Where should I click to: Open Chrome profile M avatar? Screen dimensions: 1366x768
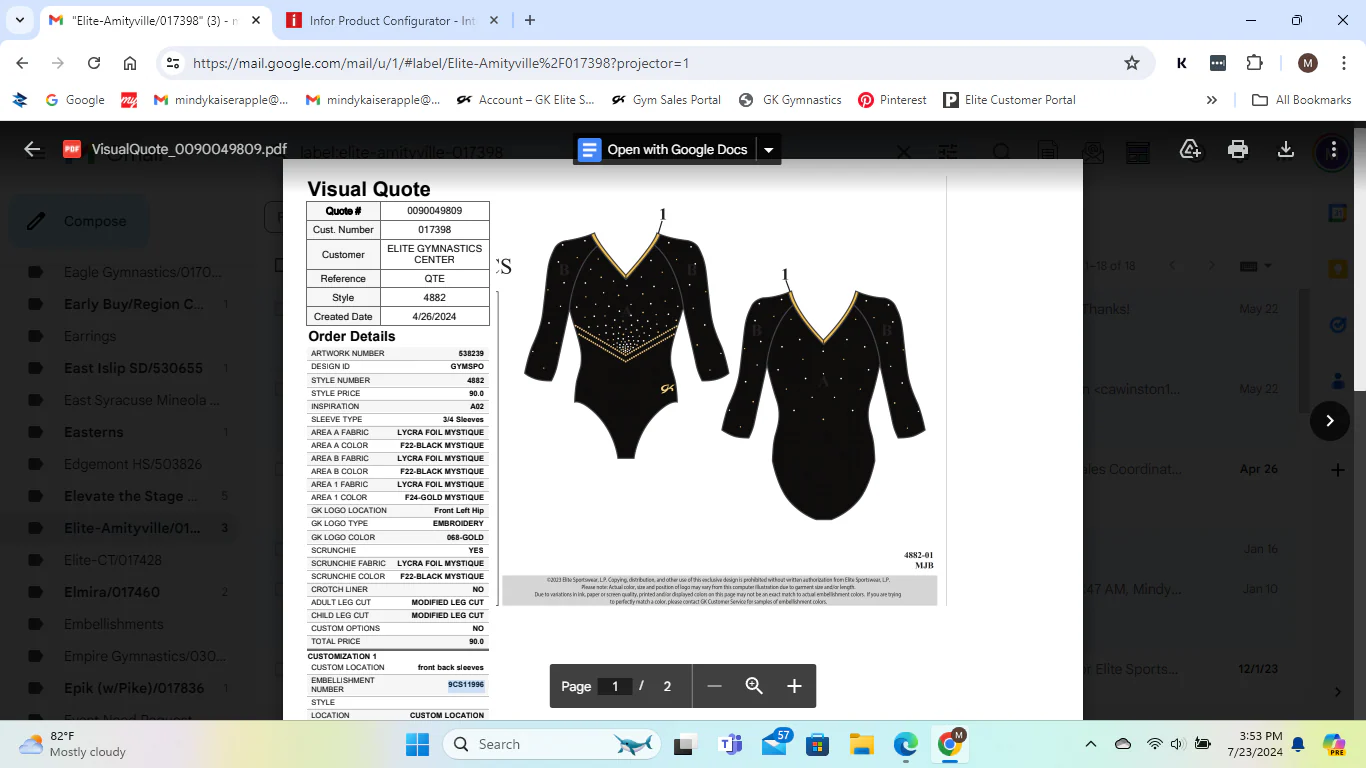[x=1308, y=63]
